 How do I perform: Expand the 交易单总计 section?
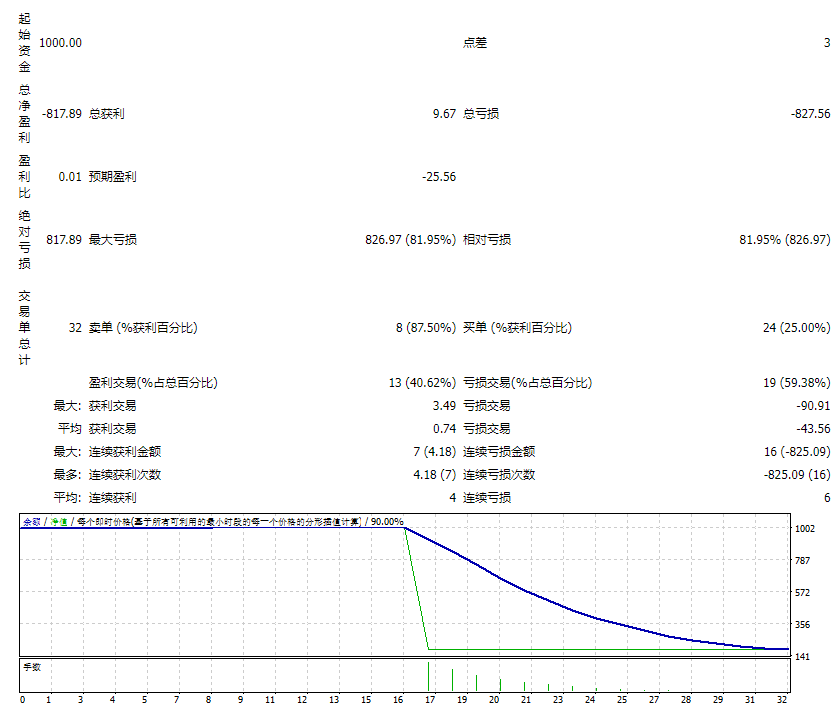coord(24,325)
